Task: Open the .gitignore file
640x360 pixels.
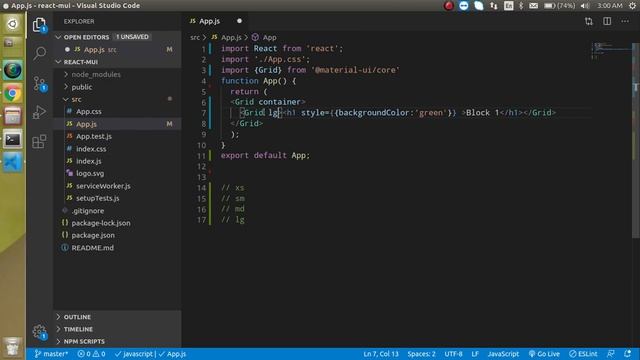Action: [87, 211]
